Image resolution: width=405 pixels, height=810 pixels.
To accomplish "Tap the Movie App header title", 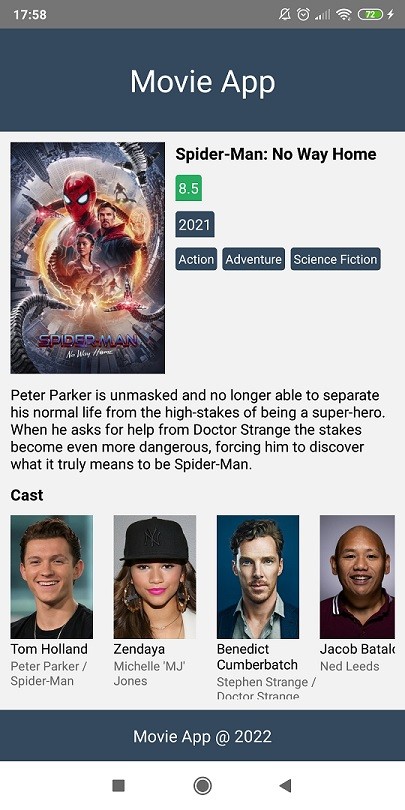I will coord(202,82).
